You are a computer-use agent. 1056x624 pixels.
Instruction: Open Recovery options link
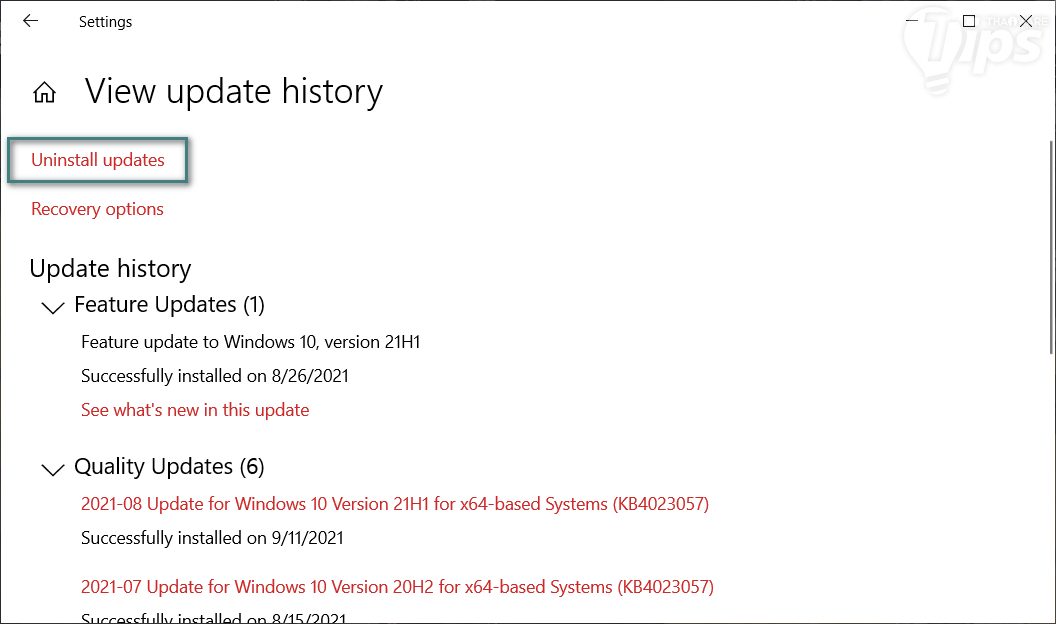97,209
